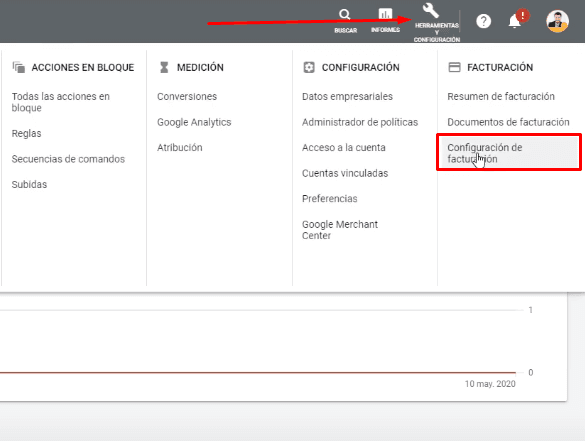Click the Buscar search magnifier icon
The image size is (585, 441).
point(344,15)
